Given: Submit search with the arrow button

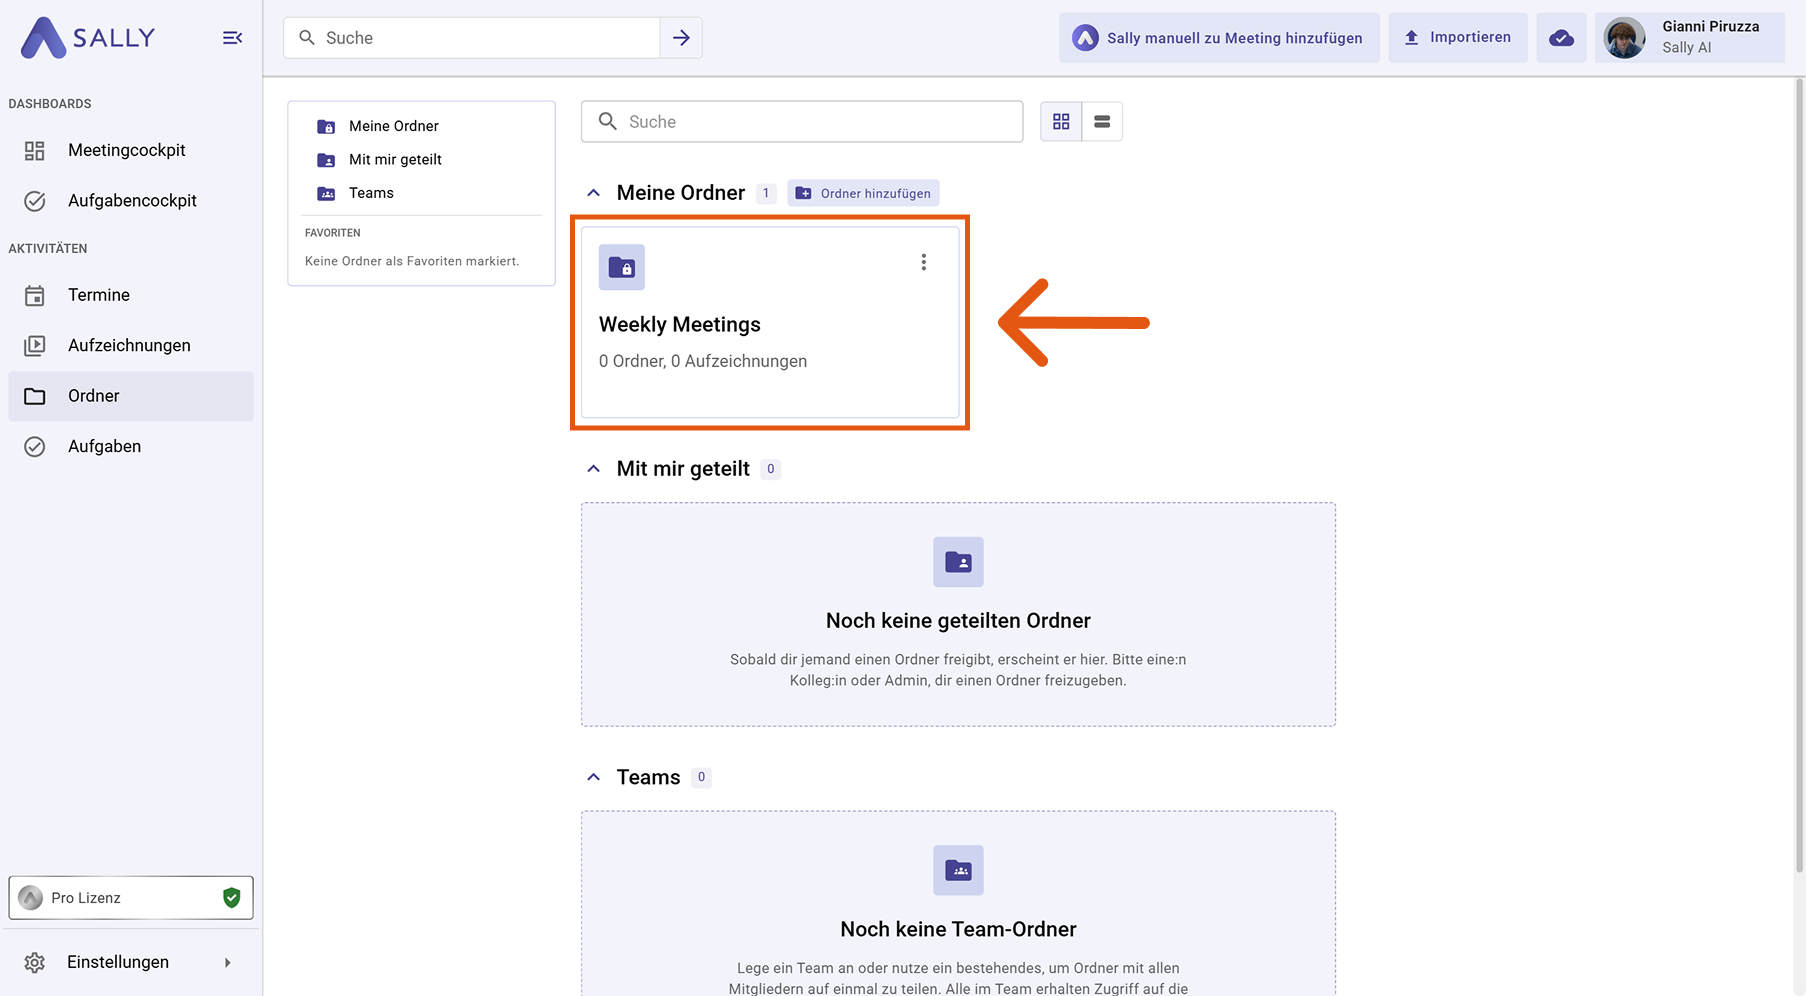Looking at the screenshot, I should pyautogui.click(x=681, y=38).
